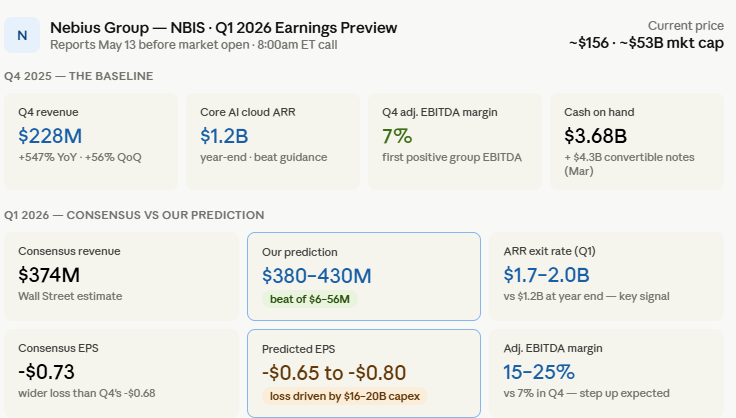The height and width of the screenshot is (418, 736).
Task: Select the $228M revenue figure
Action: [50, 136]
